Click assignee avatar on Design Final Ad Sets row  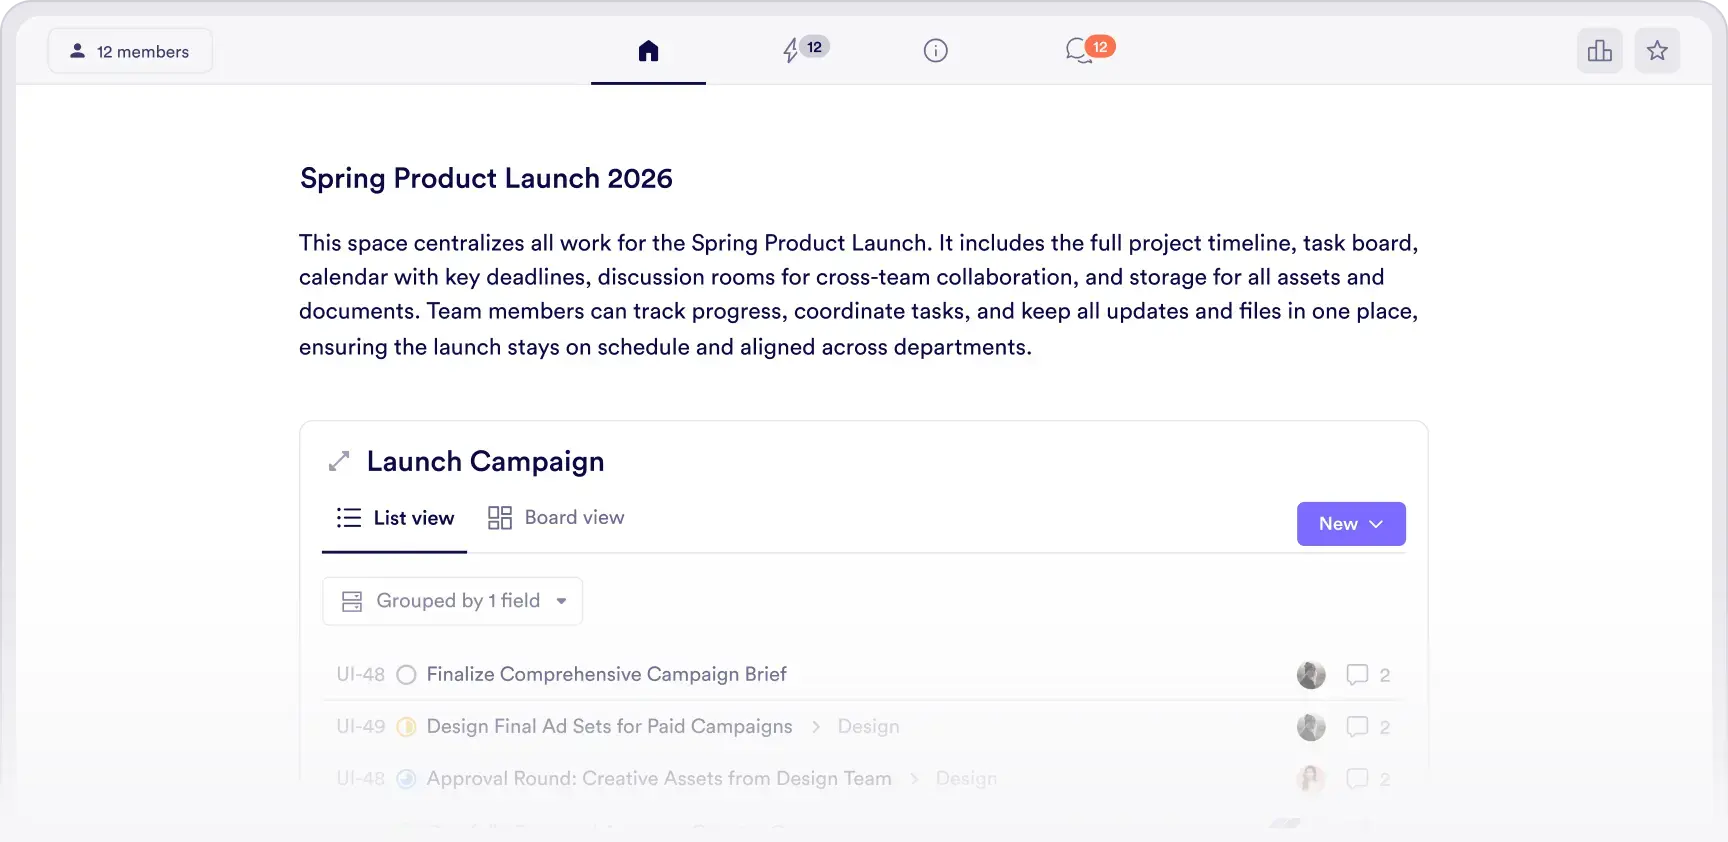(1311, 727)
